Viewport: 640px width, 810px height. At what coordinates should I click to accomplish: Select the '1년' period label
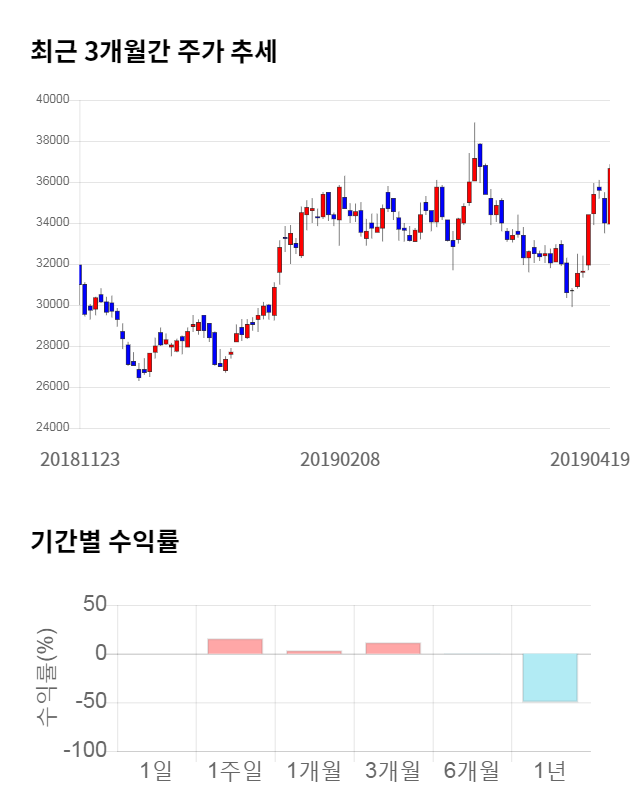pyautogui.click(x=550, y=771)
